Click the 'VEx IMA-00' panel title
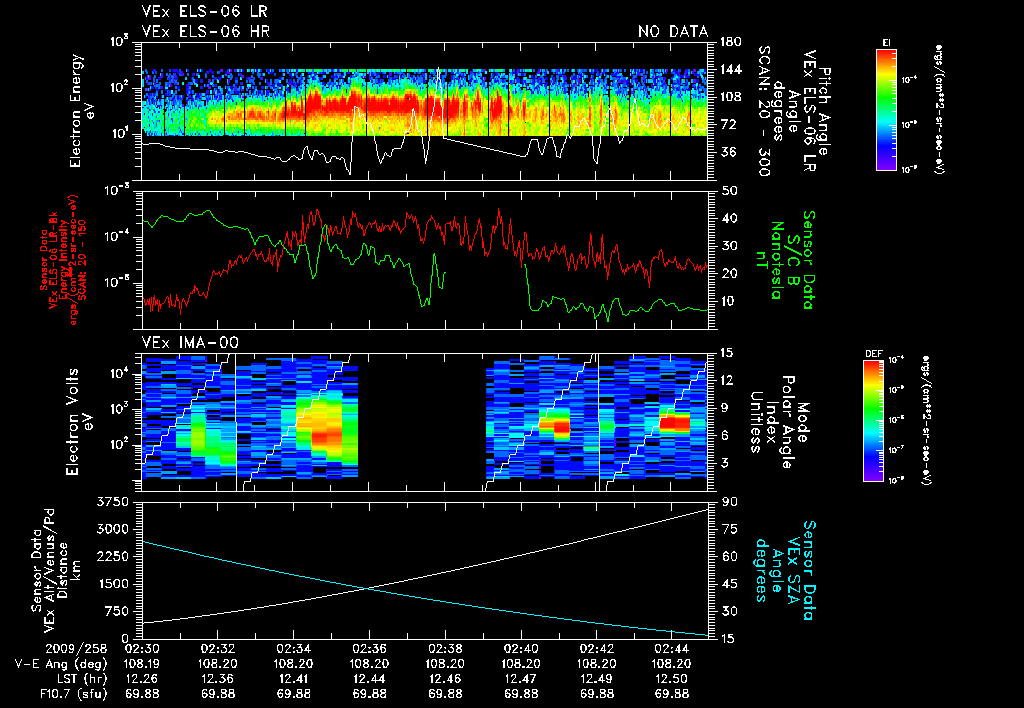Screen dimensions: 1024x708 (190, 343)
